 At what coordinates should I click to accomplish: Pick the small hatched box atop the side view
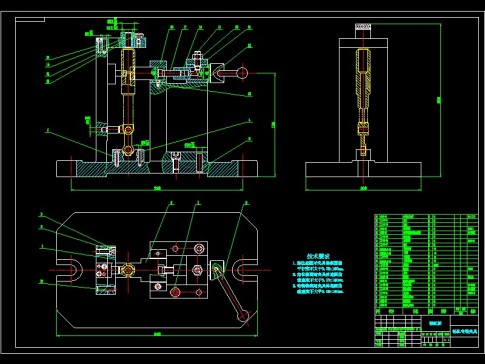click(x=363, y=27)
